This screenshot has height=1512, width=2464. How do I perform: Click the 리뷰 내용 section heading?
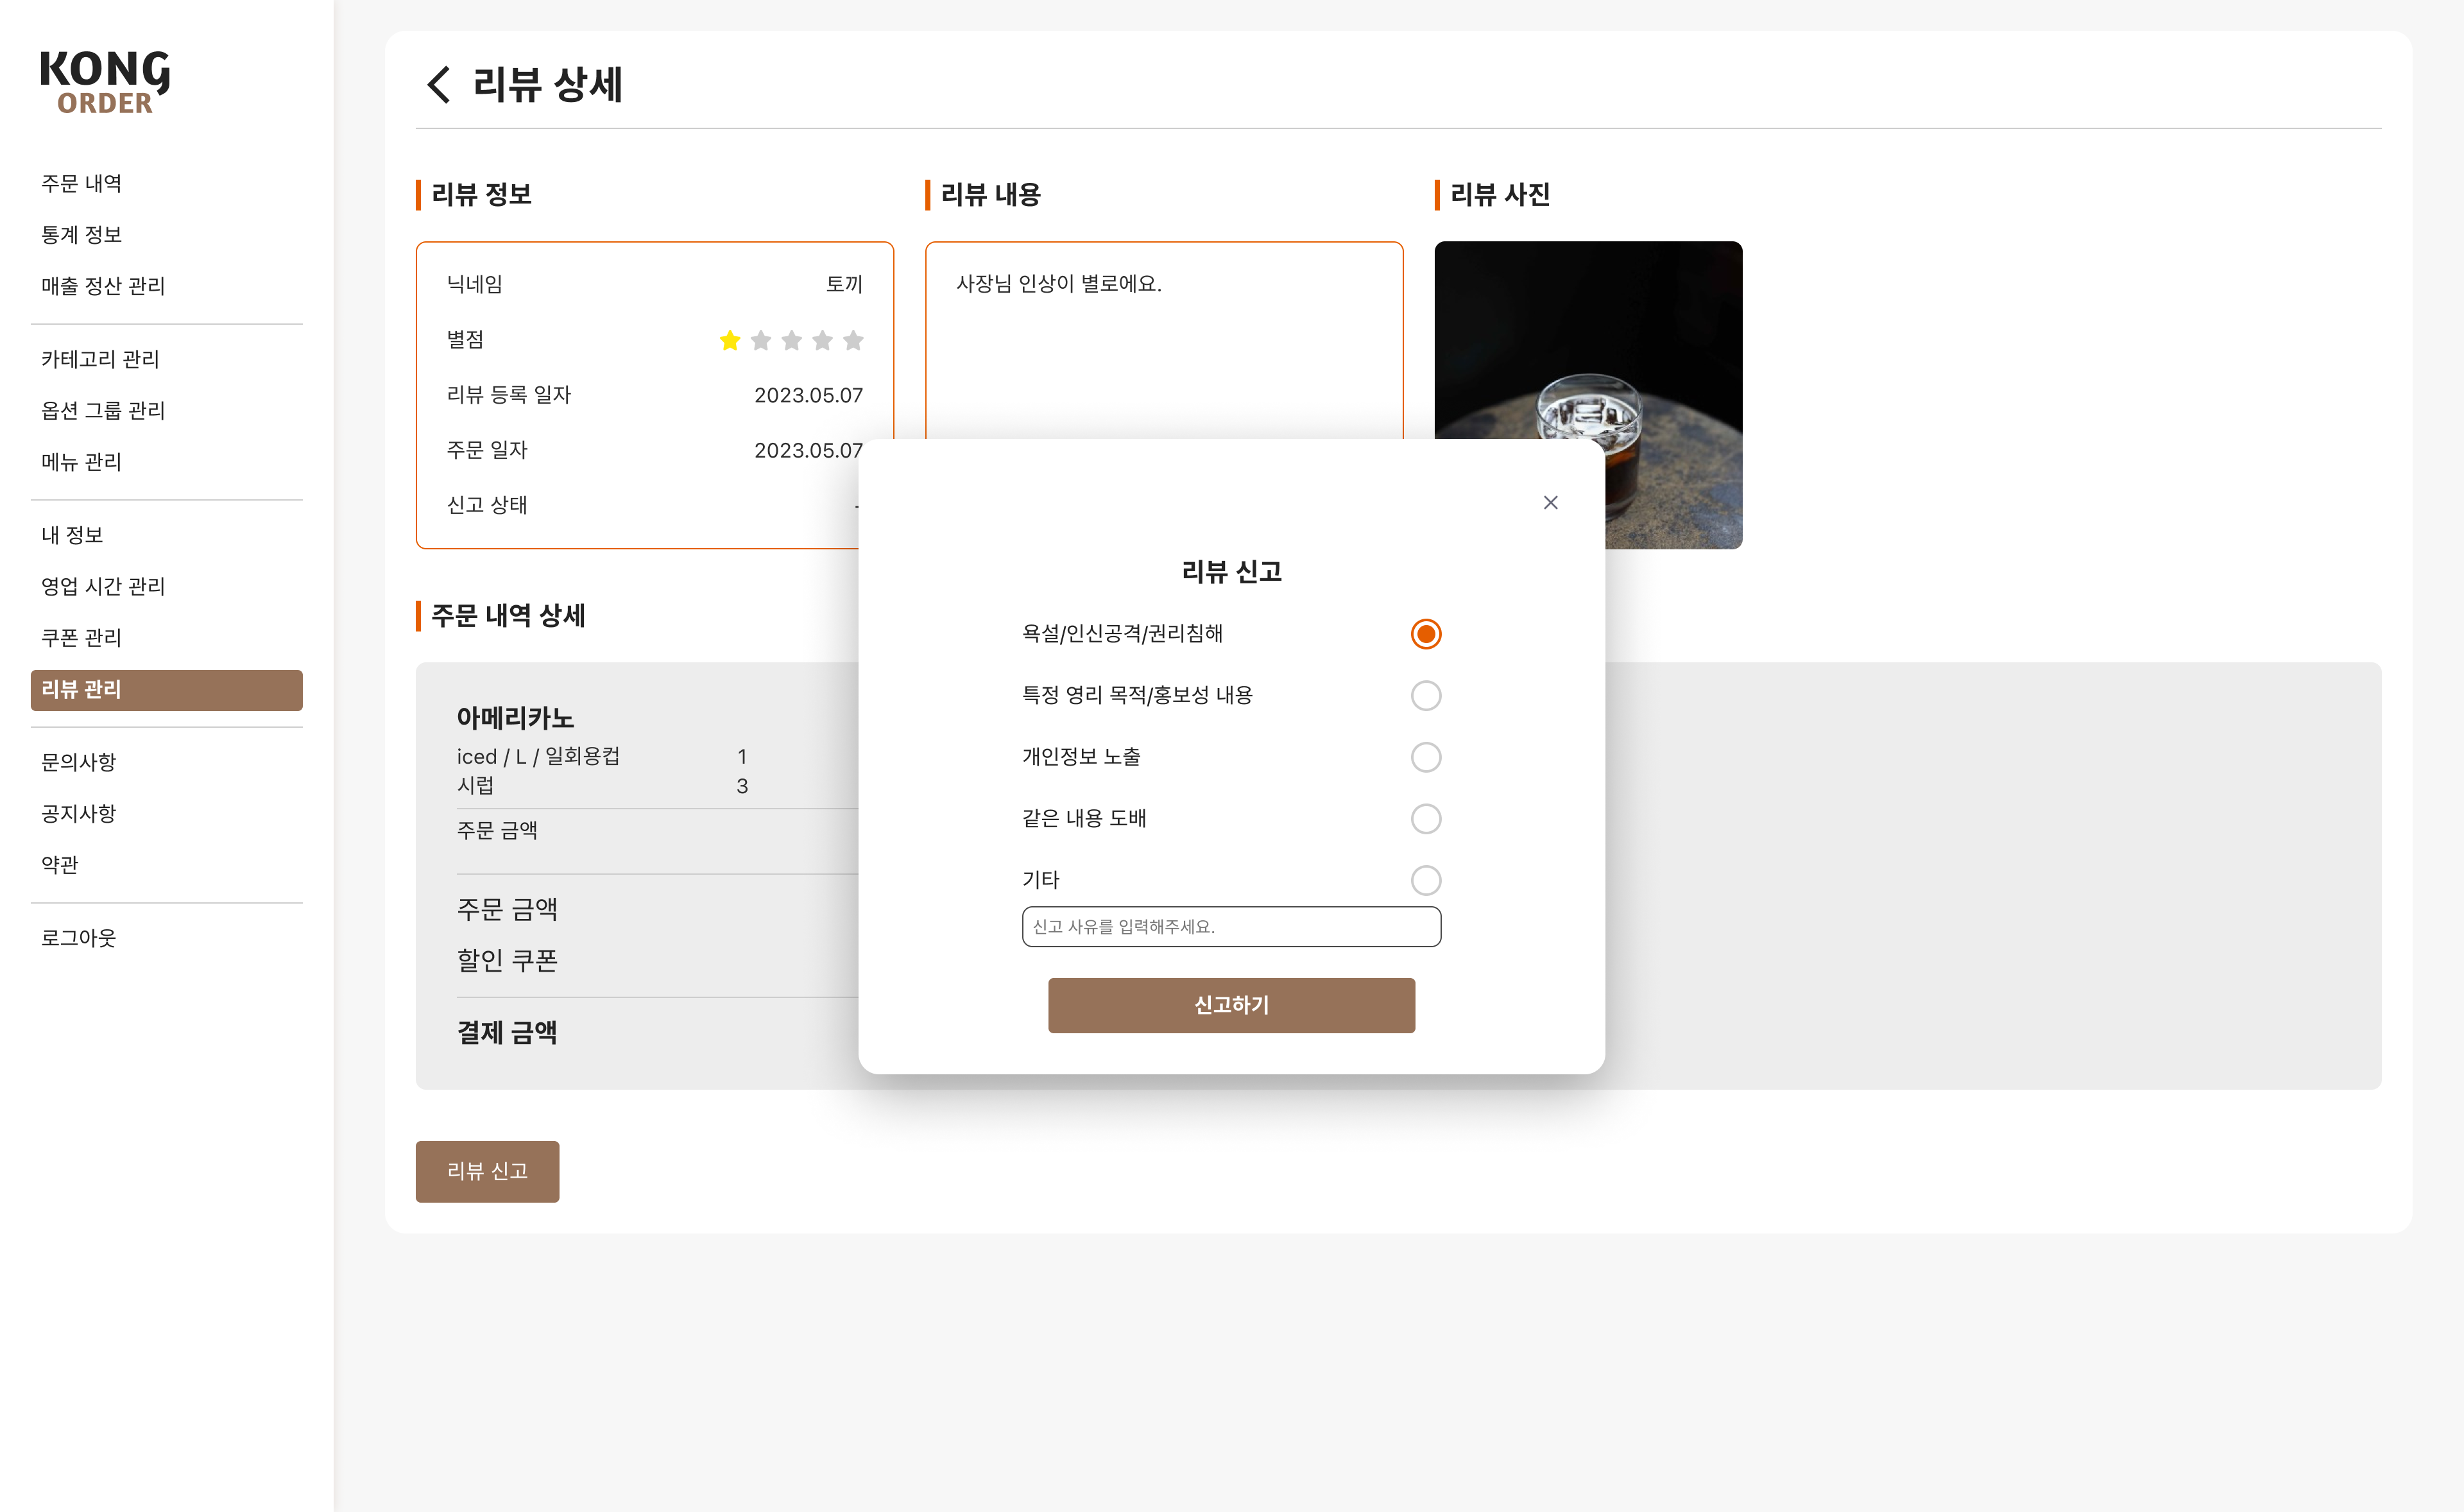point(990,195)
